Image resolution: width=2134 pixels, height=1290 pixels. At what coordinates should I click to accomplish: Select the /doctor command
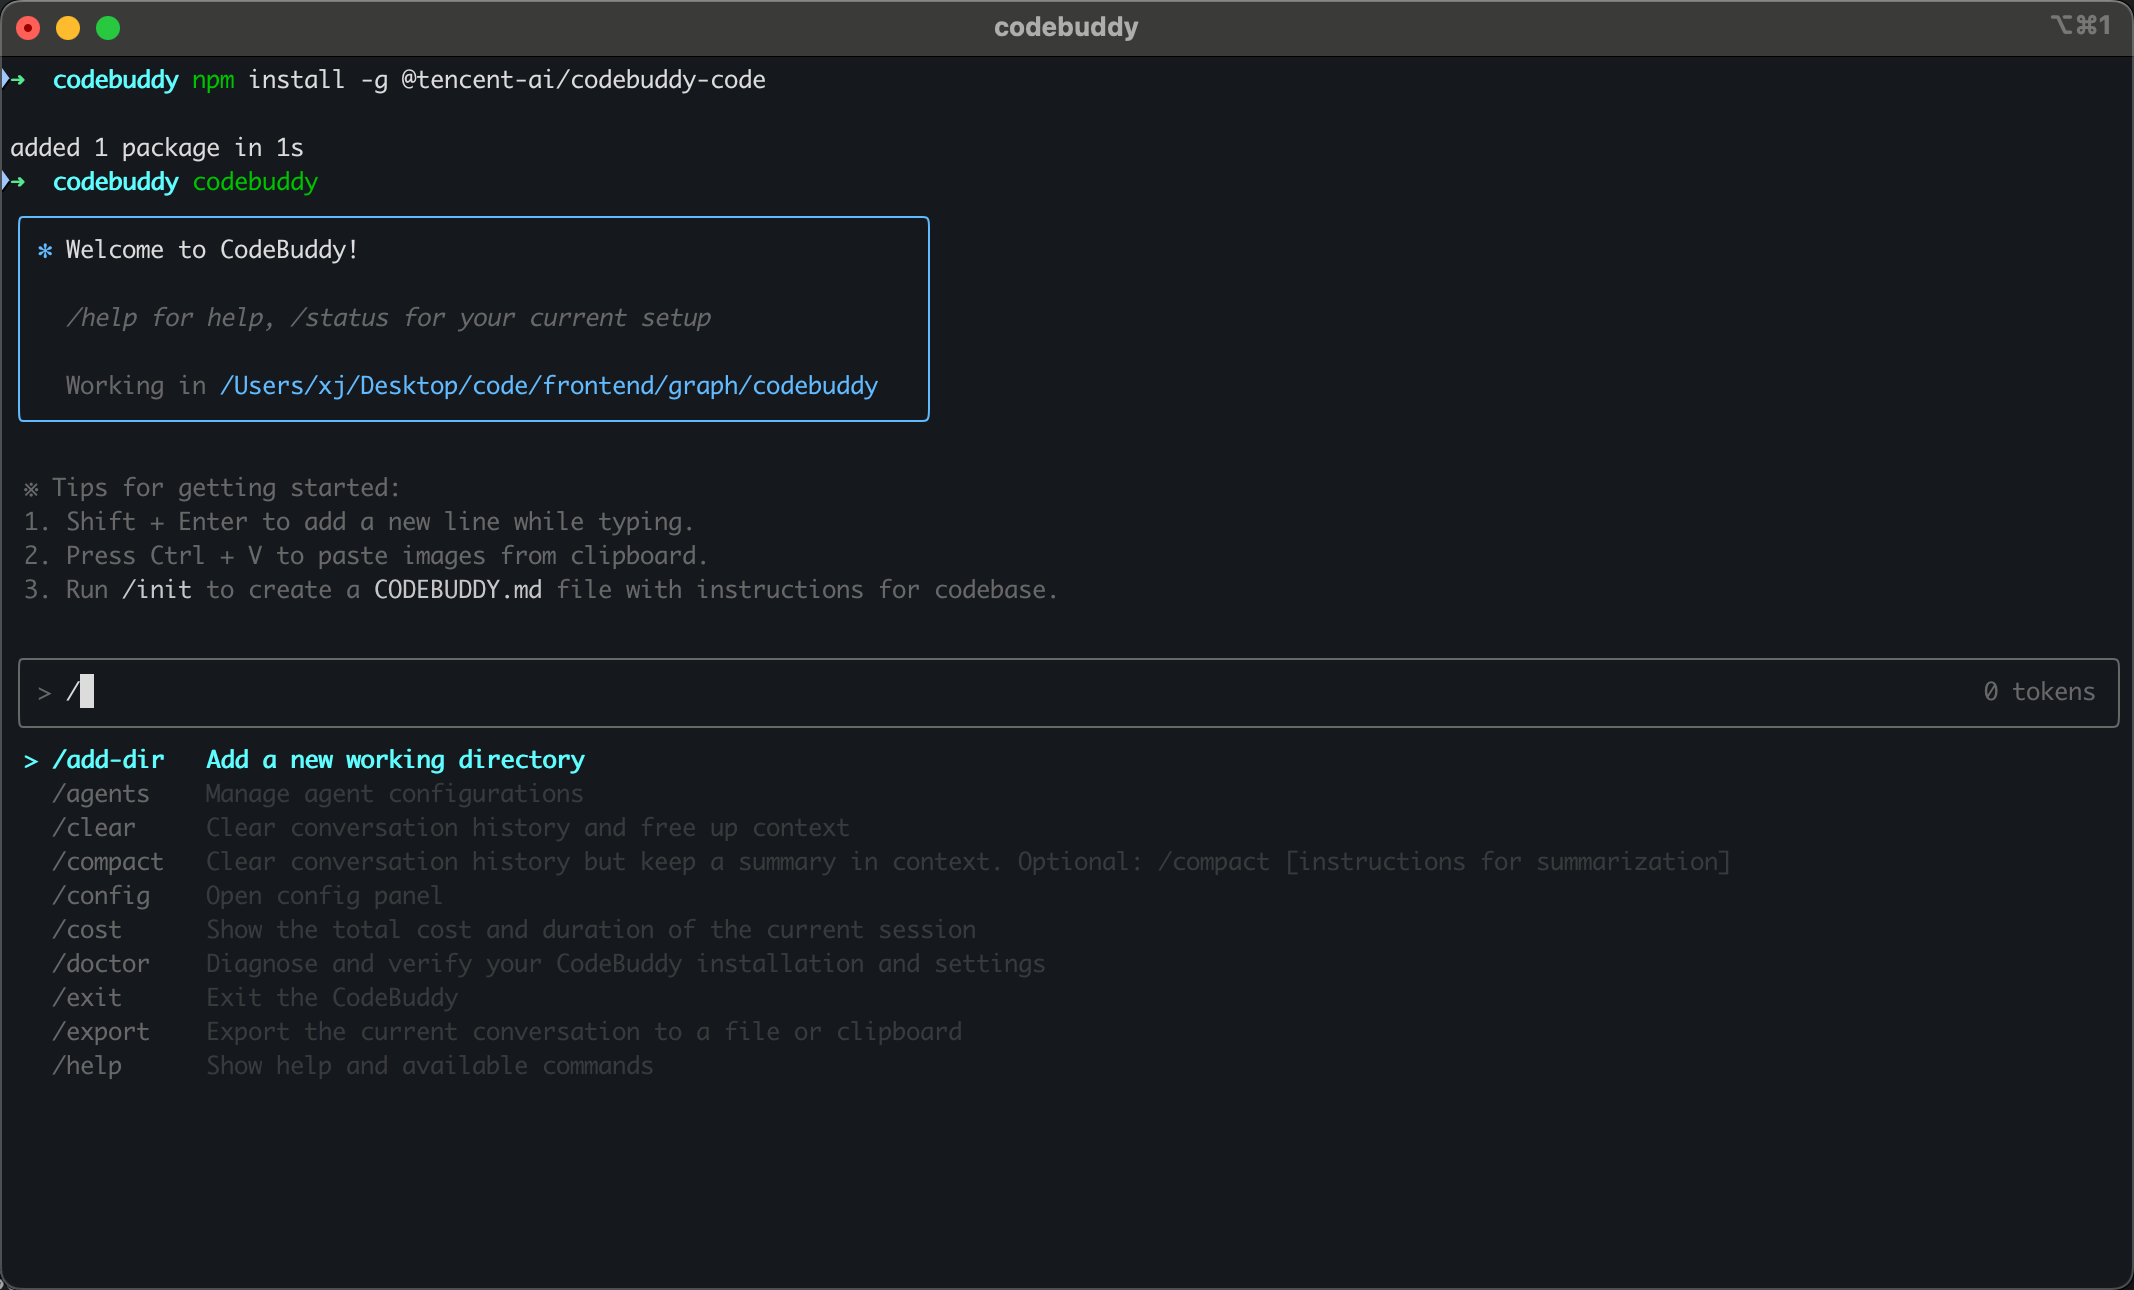(x=101, y=964)
